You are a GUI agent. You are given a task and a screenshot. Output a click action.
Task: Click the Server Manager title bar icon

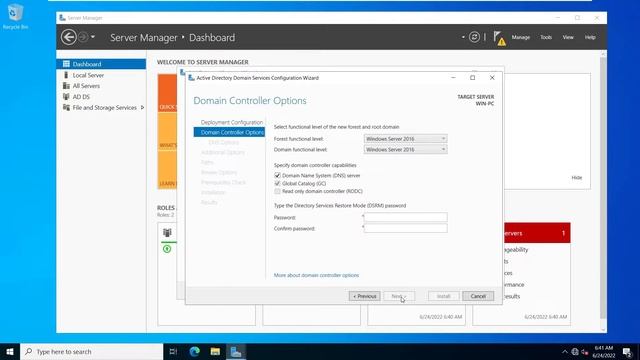[62, 18]
